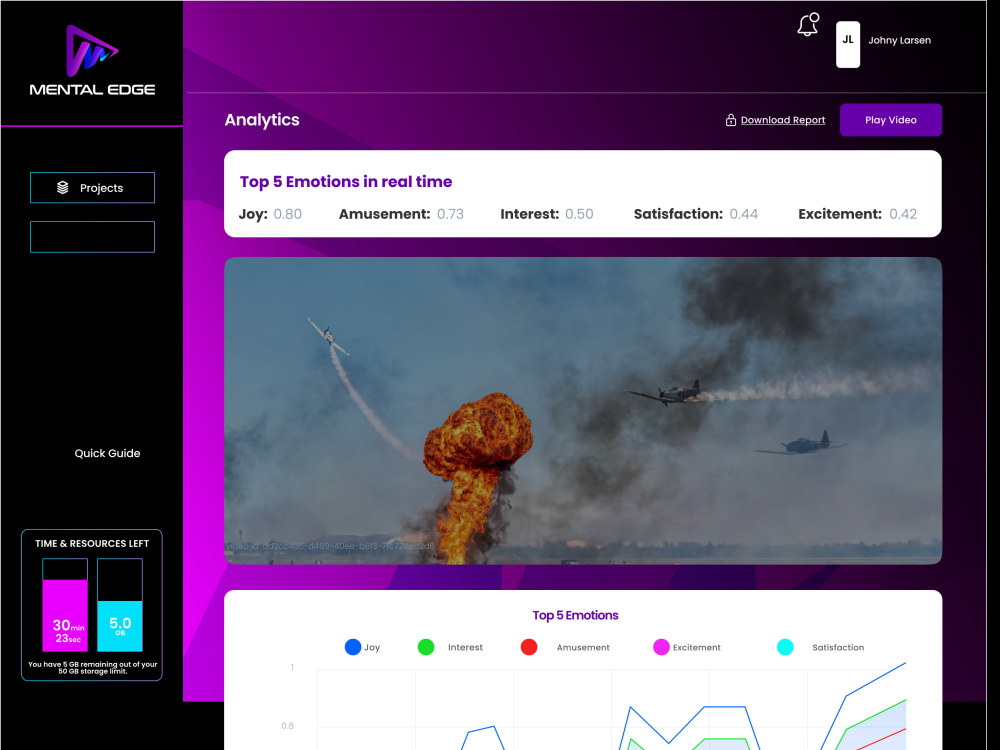
Task: Click the video preview of the air show
Action: 583,411
